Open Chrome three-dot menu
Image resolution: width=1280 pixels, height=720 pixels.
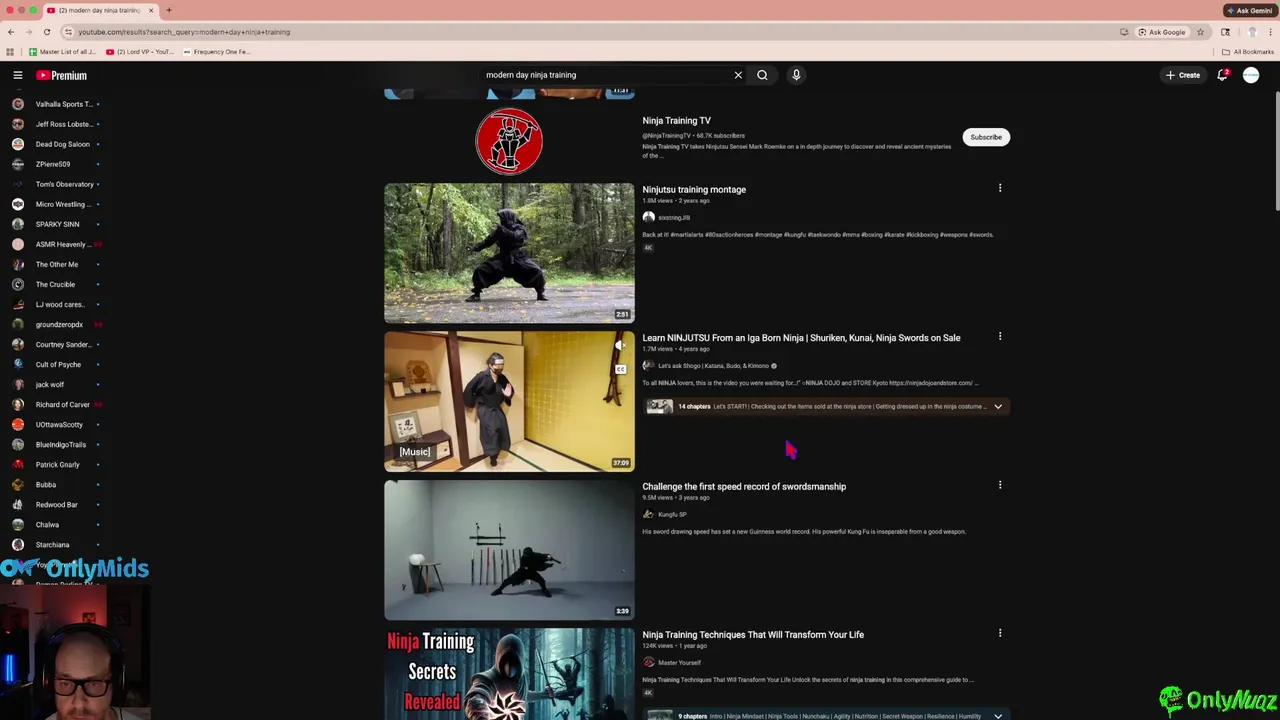tap(1270, 32)
